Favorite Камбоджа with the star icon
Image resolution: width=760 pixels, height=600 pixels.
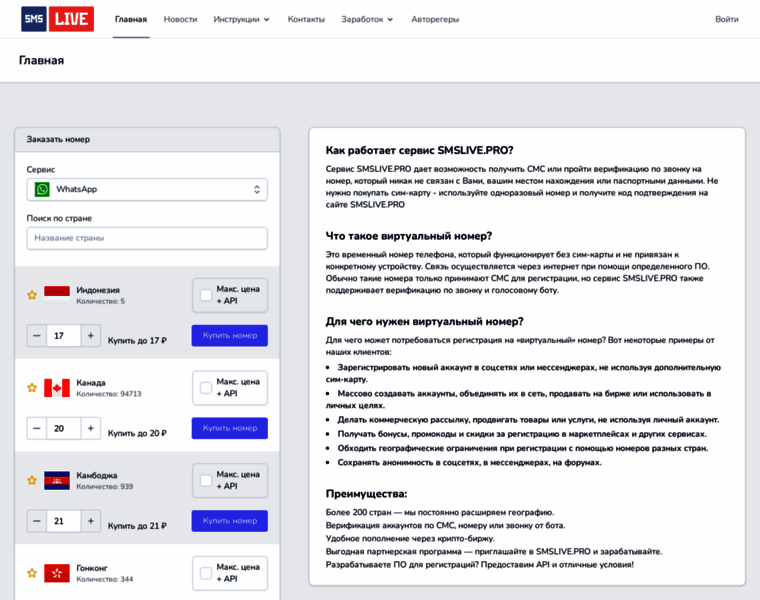32,480
